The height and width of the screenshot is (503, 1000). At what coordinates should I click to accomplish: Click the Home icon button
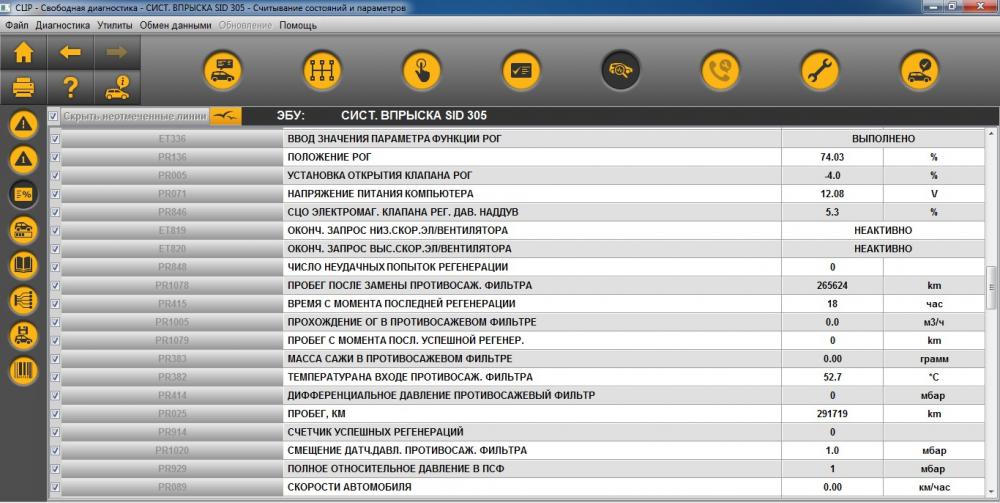[x=24, y=52]
